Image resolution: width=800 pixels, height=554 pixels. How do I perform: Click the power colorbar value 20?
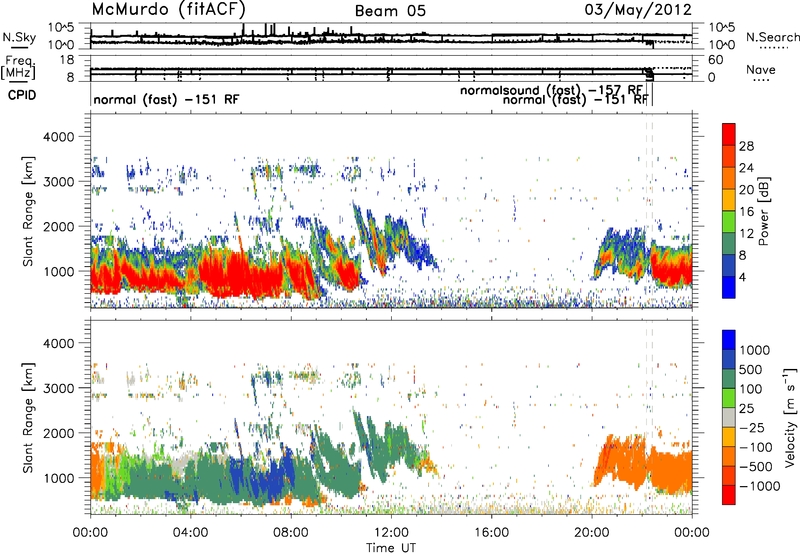[x=746, y=190]
